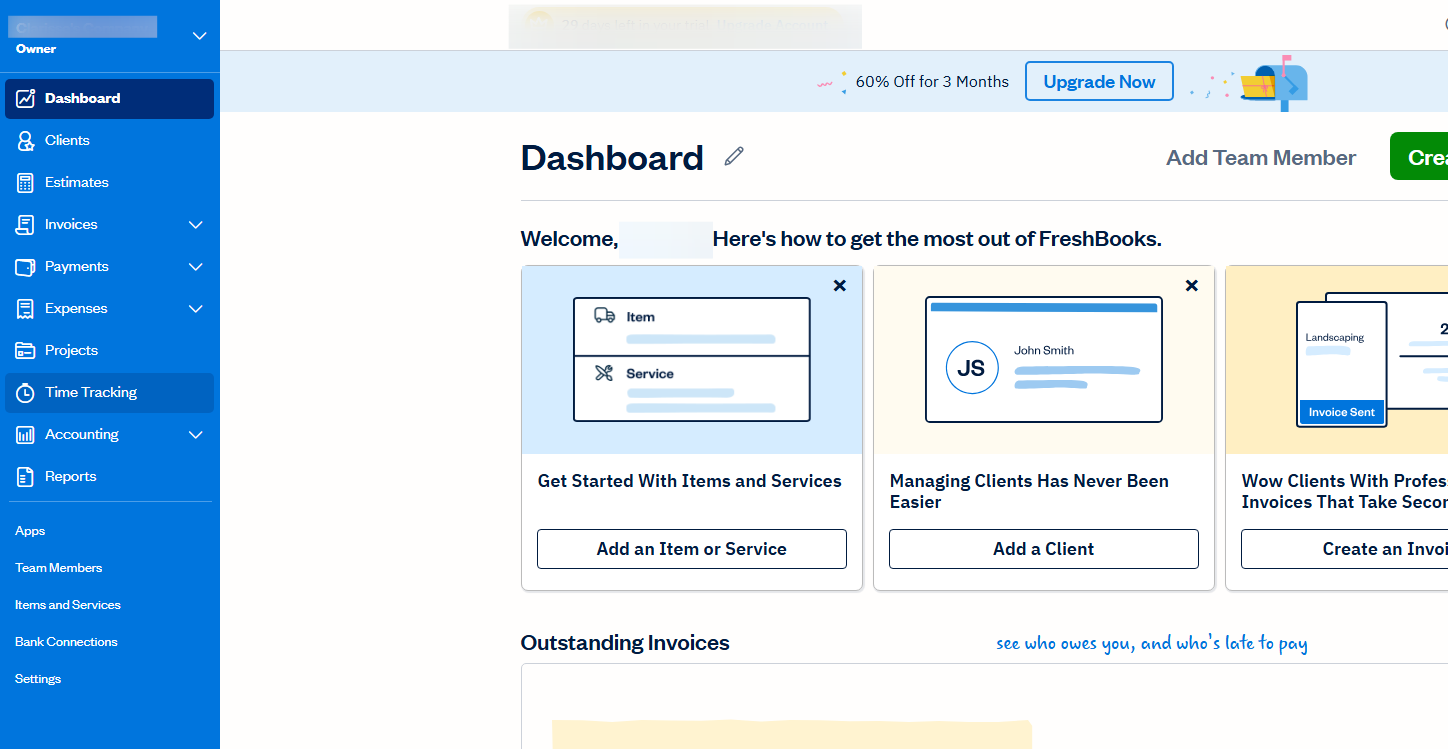Navigate to Reports in the sidebar
Image resolution: width=1448 pixels, height=749 pixels.
point(110,476)
